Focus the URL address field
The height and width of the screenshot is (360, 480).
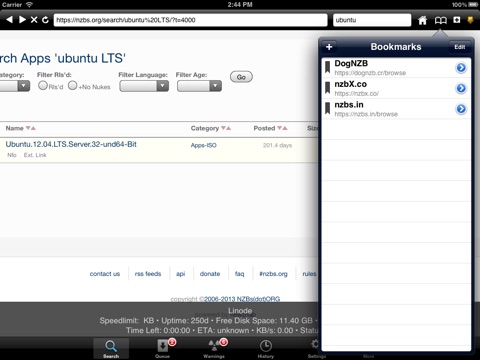tap(190, 20)
